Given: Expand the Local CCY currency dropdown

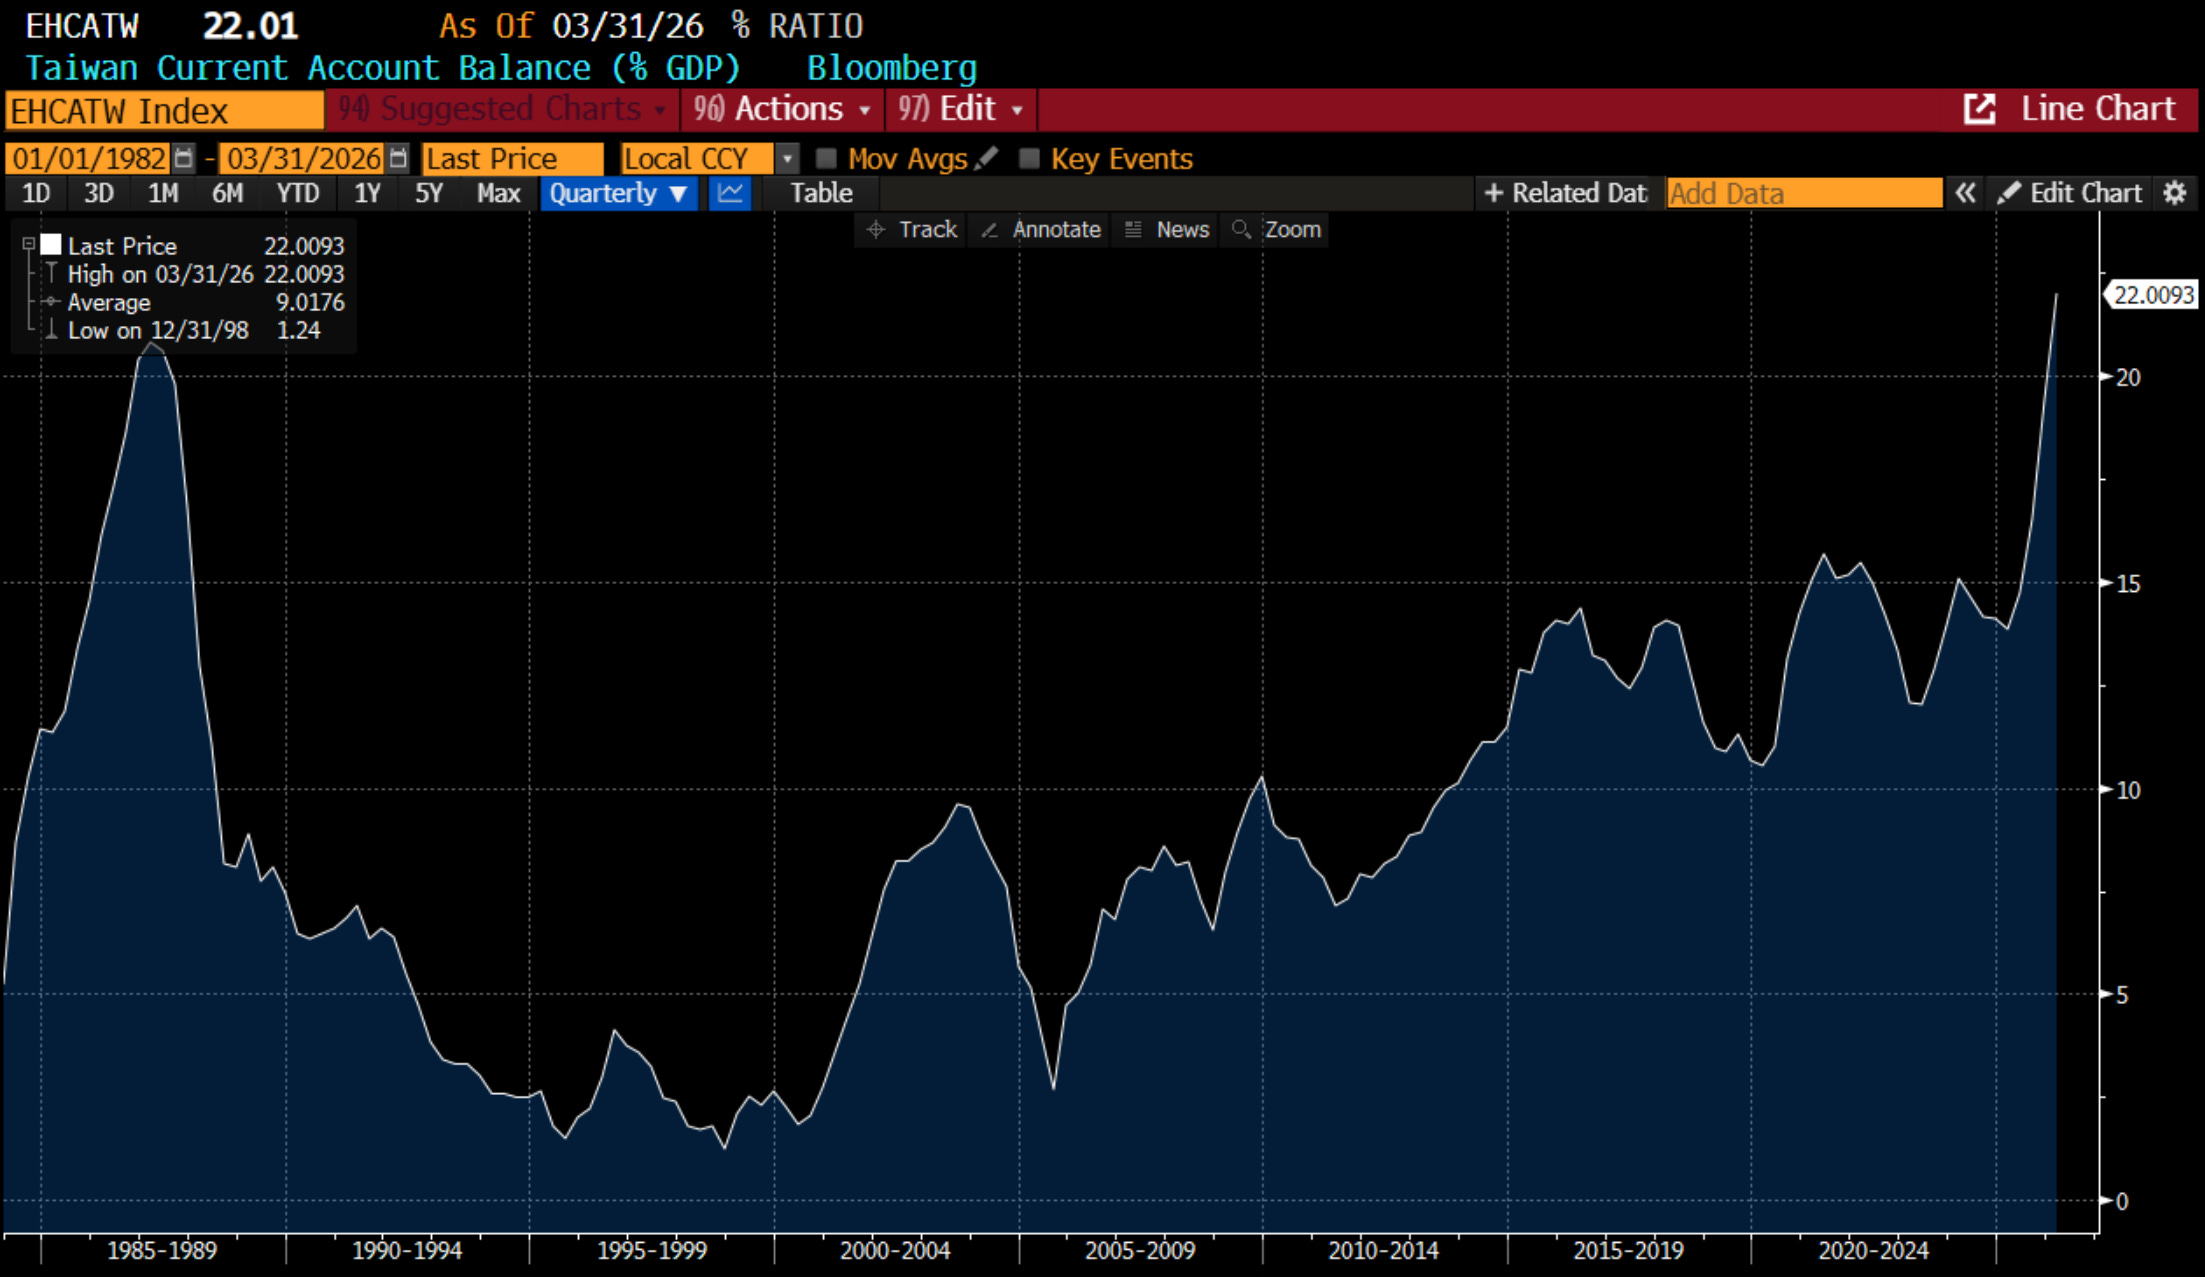Looking at the screenshot, I should 787,158.
